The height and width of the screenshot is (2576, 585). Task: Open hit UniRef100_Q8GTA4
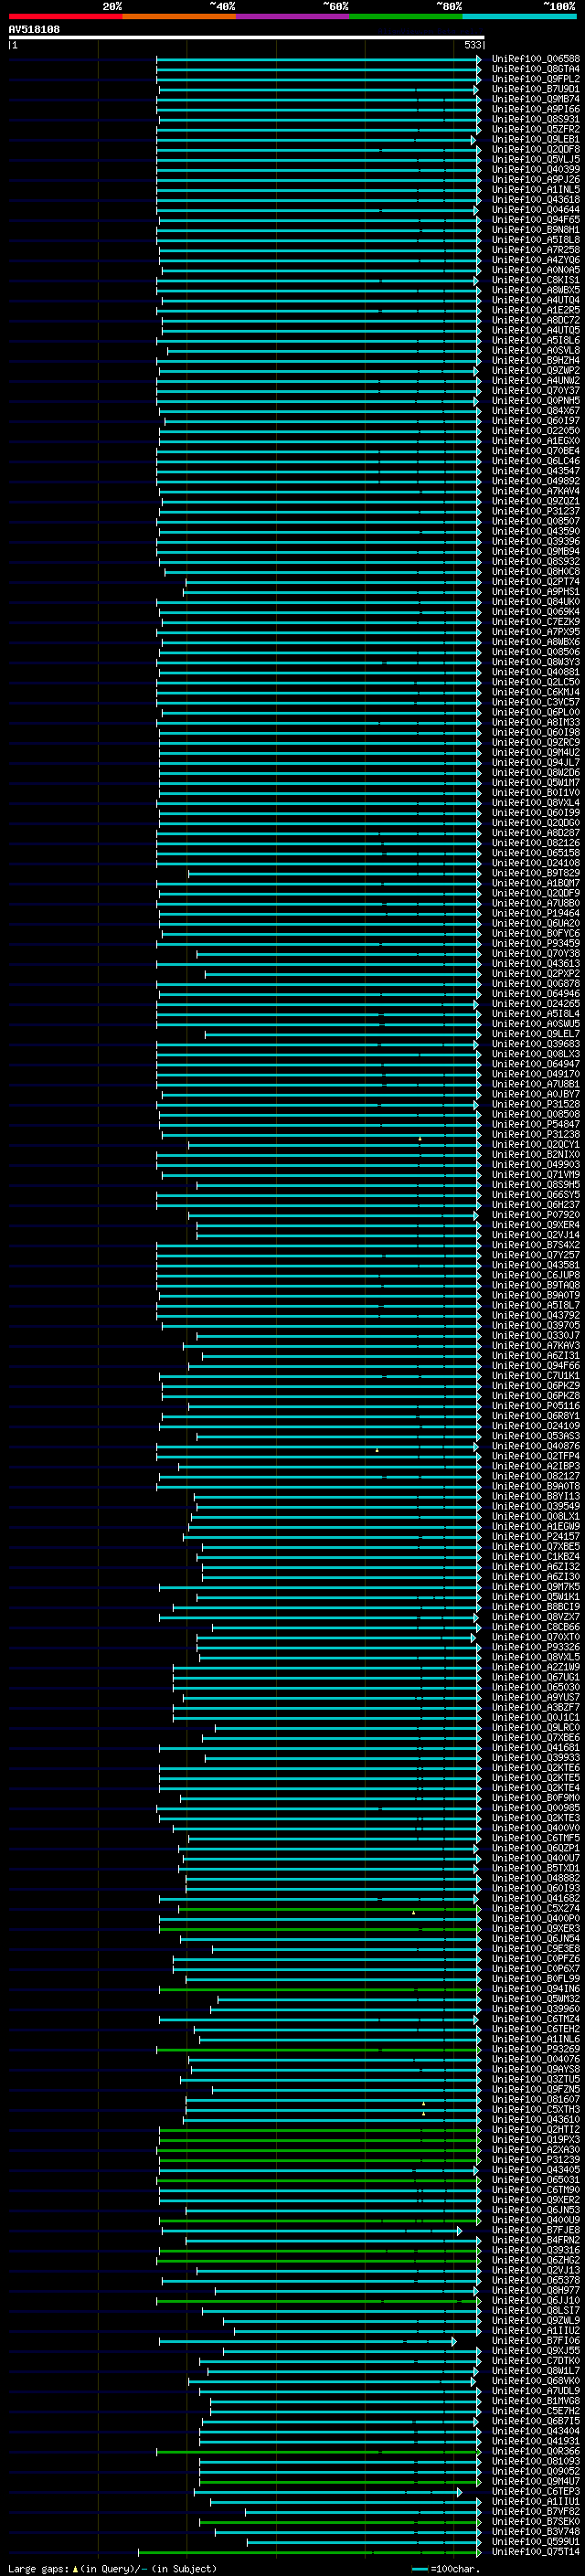pos(536,69)
